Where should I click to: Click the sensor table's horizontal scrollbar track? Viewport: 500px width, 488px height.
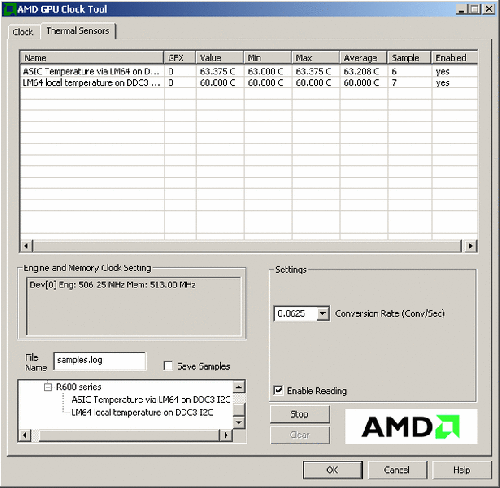point(247,246)
